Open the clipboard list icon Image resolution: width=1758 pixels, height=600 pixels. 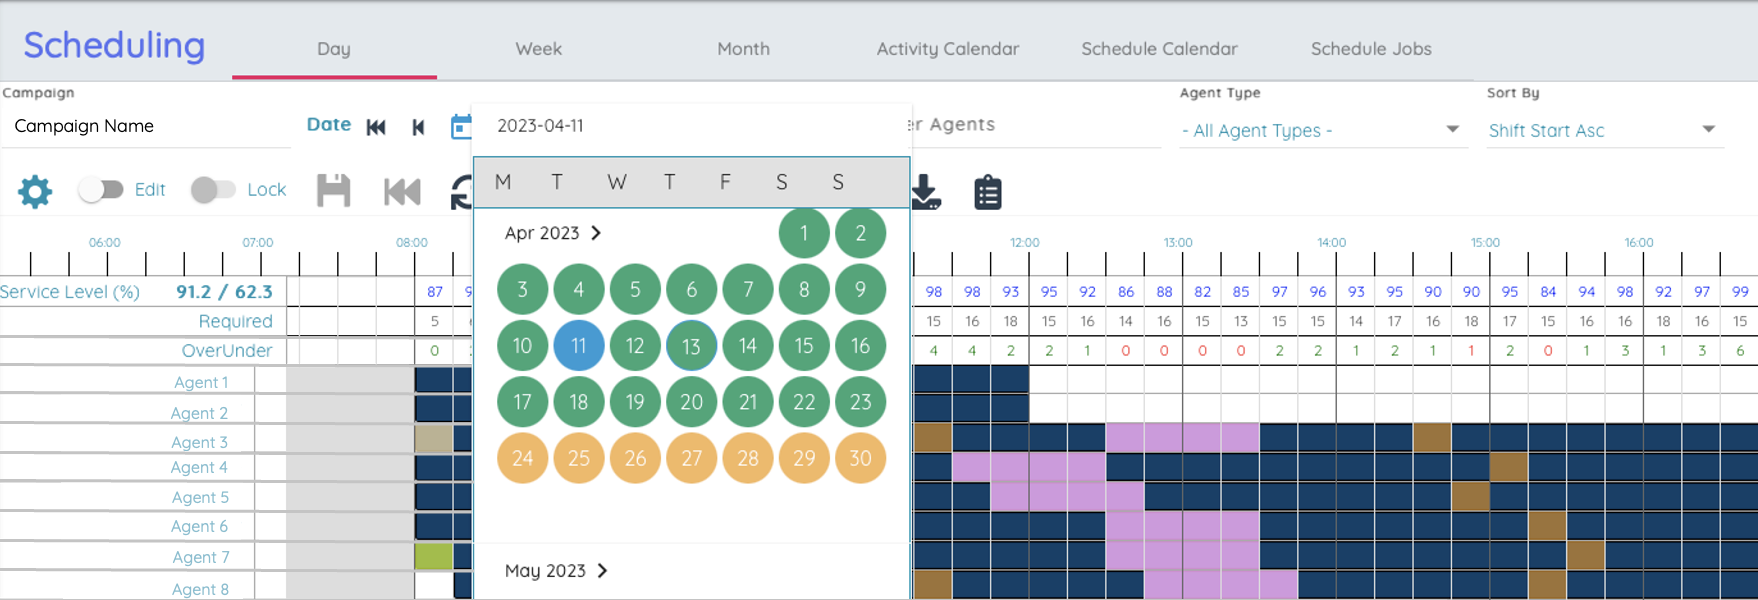[x=987, y=192]
